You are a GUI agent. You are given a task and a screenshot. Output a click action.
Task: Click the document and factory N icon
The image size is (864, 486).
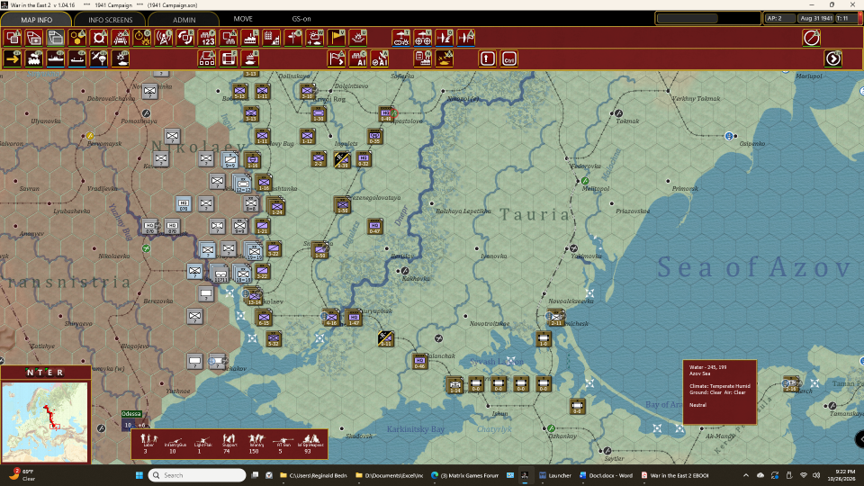423,58
